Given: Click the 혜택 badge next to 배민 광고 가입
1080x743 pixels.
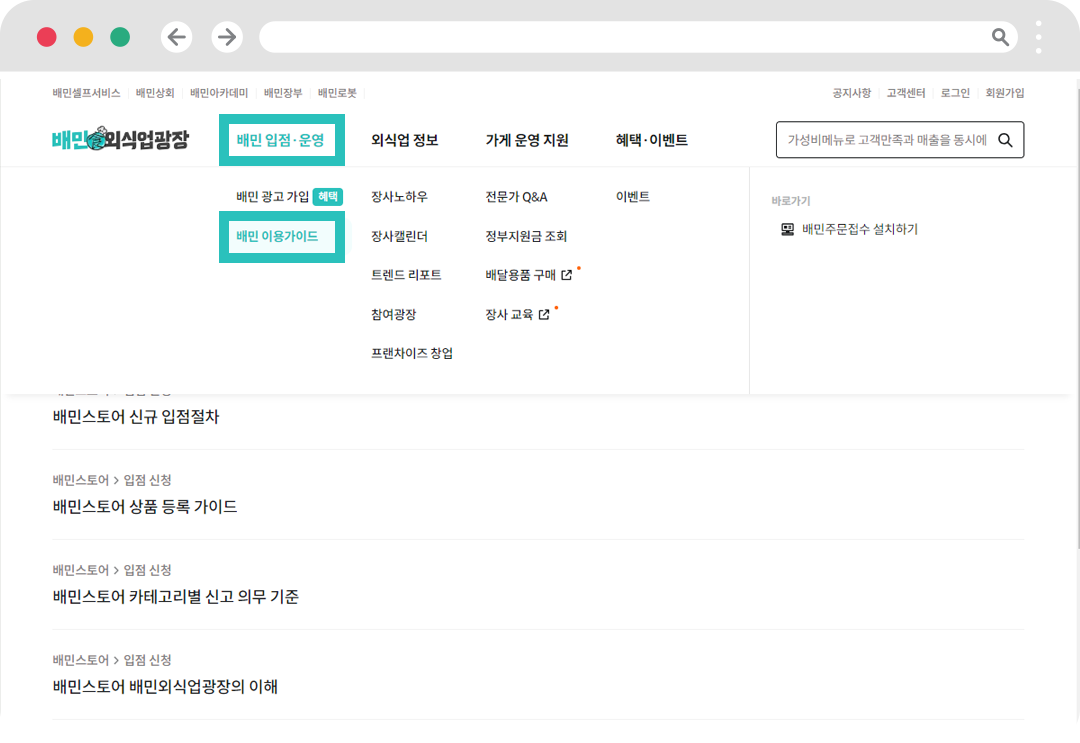Looking at the screenshot, I should tap(328, 197).
